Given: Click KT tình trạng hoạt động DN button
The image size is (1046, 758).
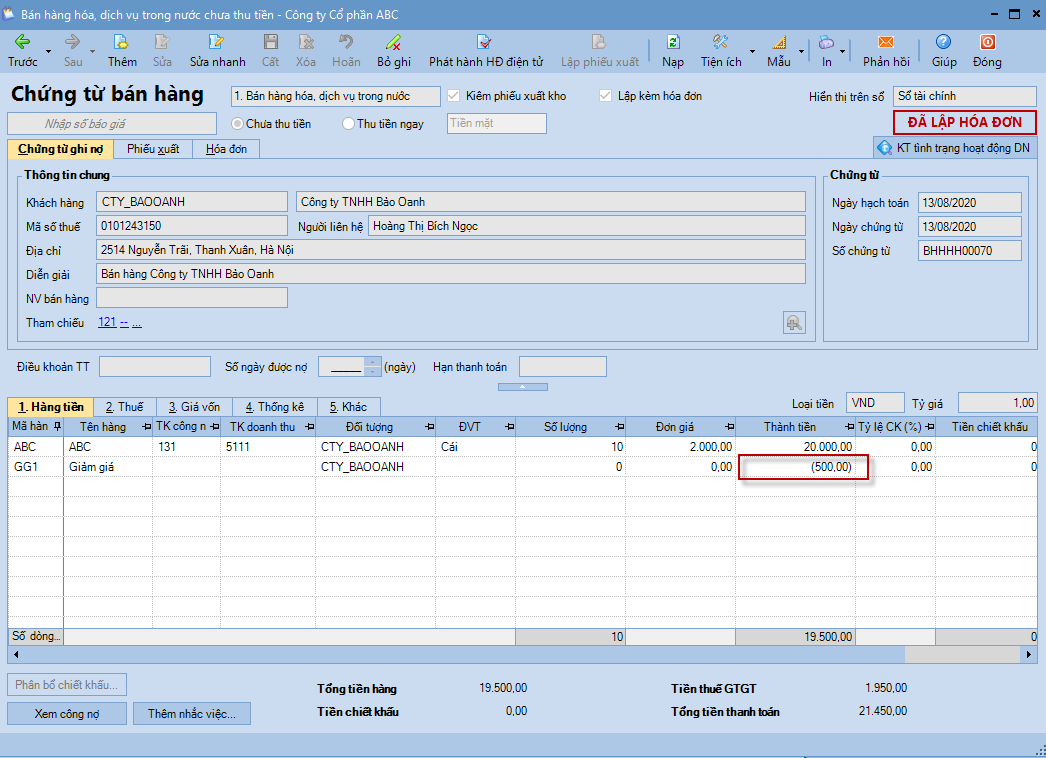Looking at the screenshot, I should (955, 148).
